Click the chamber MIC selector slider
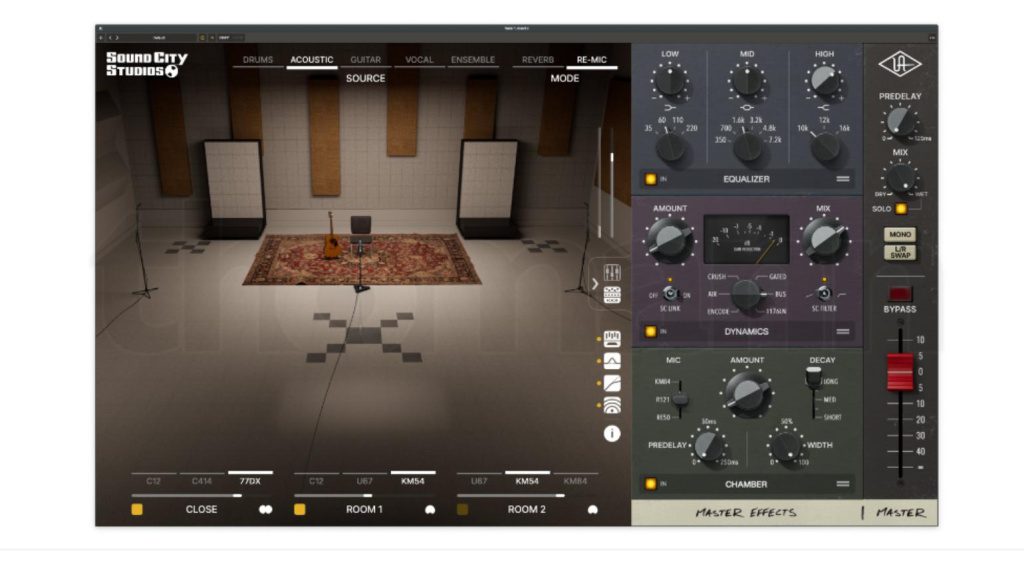The image size is (1024, 565). tap(680, 399)
